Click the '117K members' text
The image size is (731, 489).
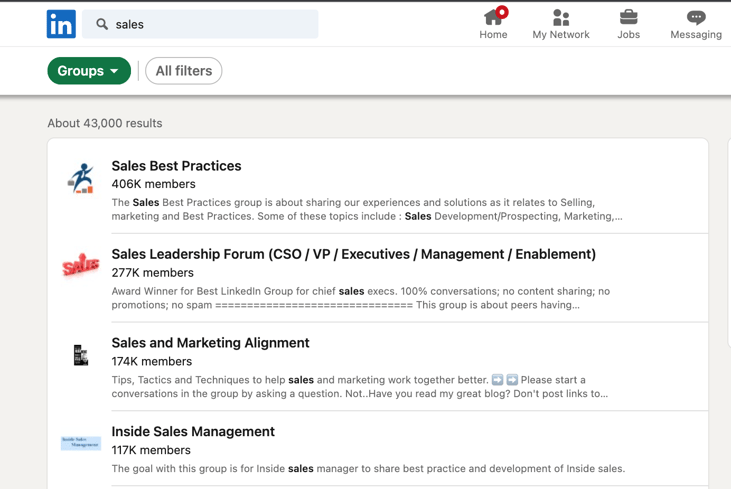151,450
